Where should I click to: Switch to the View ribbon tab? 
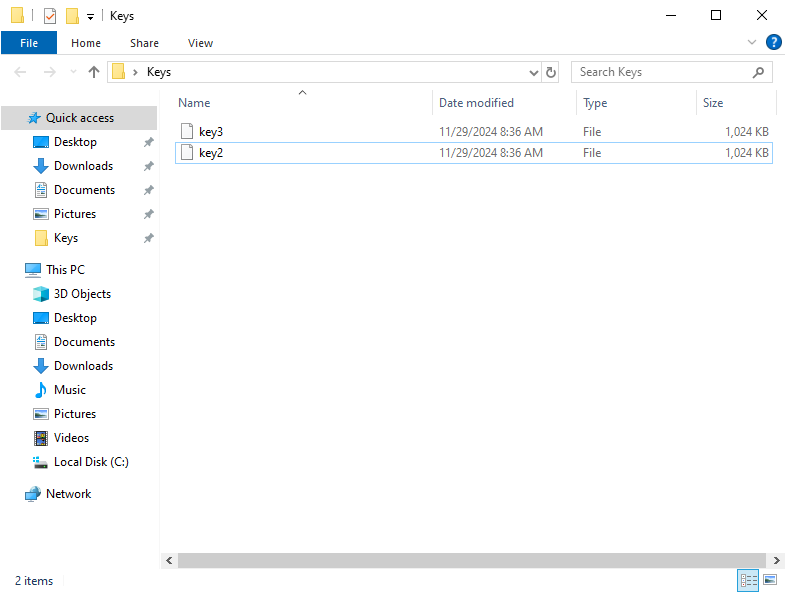(201, 43)
